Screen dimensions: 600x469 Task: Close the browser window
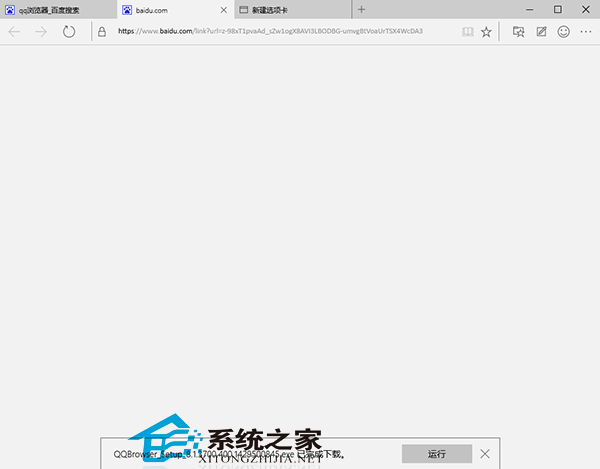click(586, 10)
